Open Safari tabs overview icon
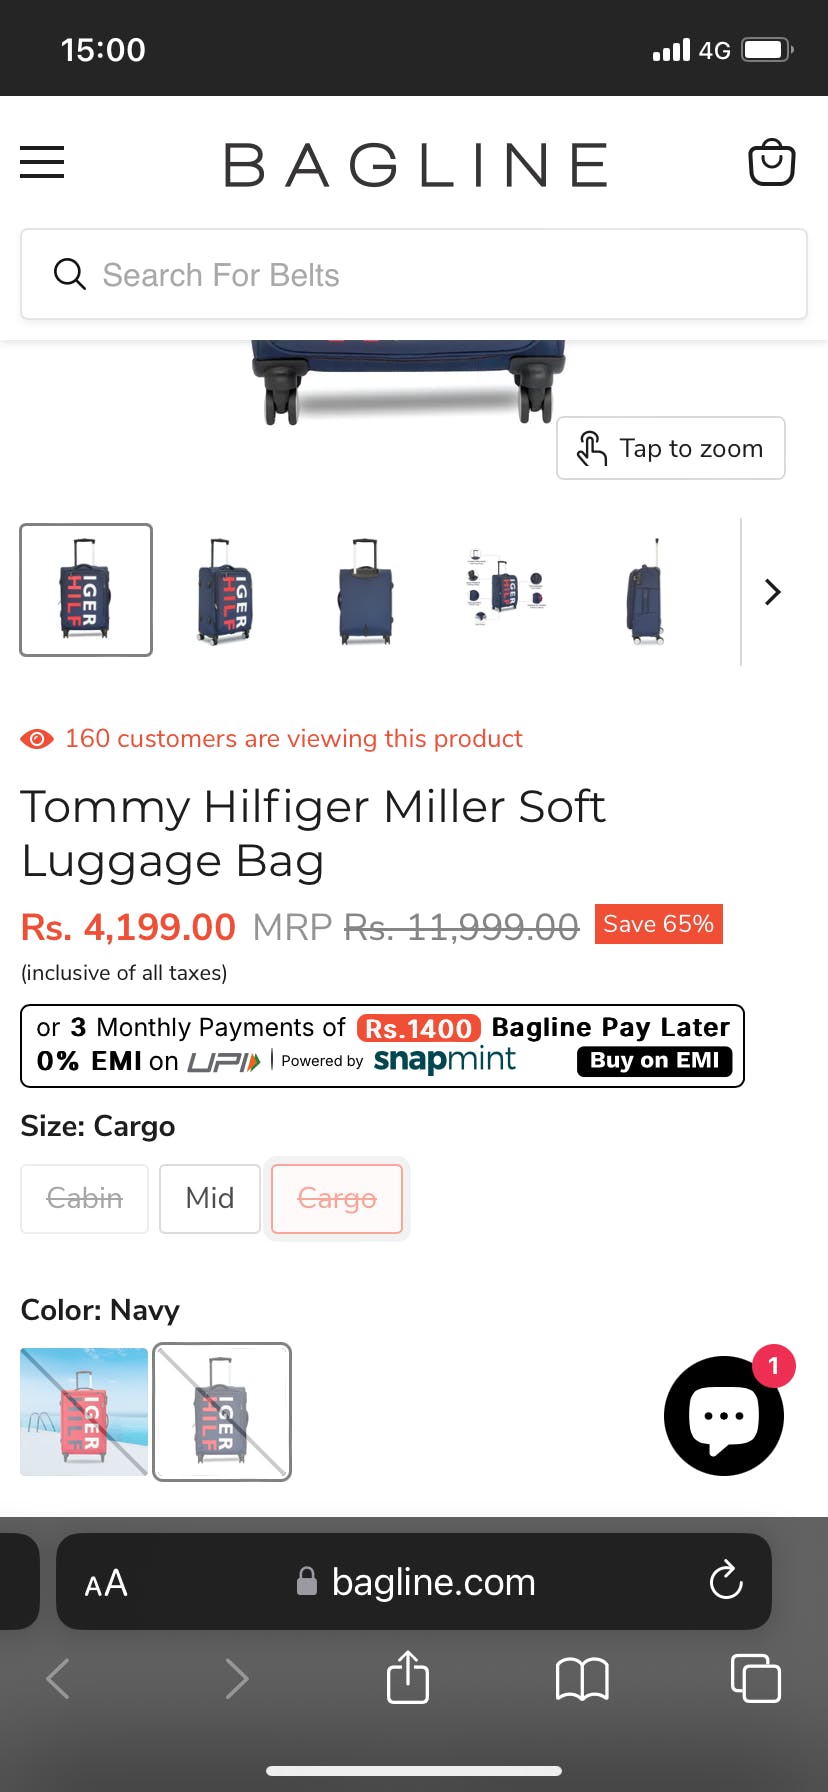The width and height of the screenshot is (828, 1792). [x=756, y=1678]
